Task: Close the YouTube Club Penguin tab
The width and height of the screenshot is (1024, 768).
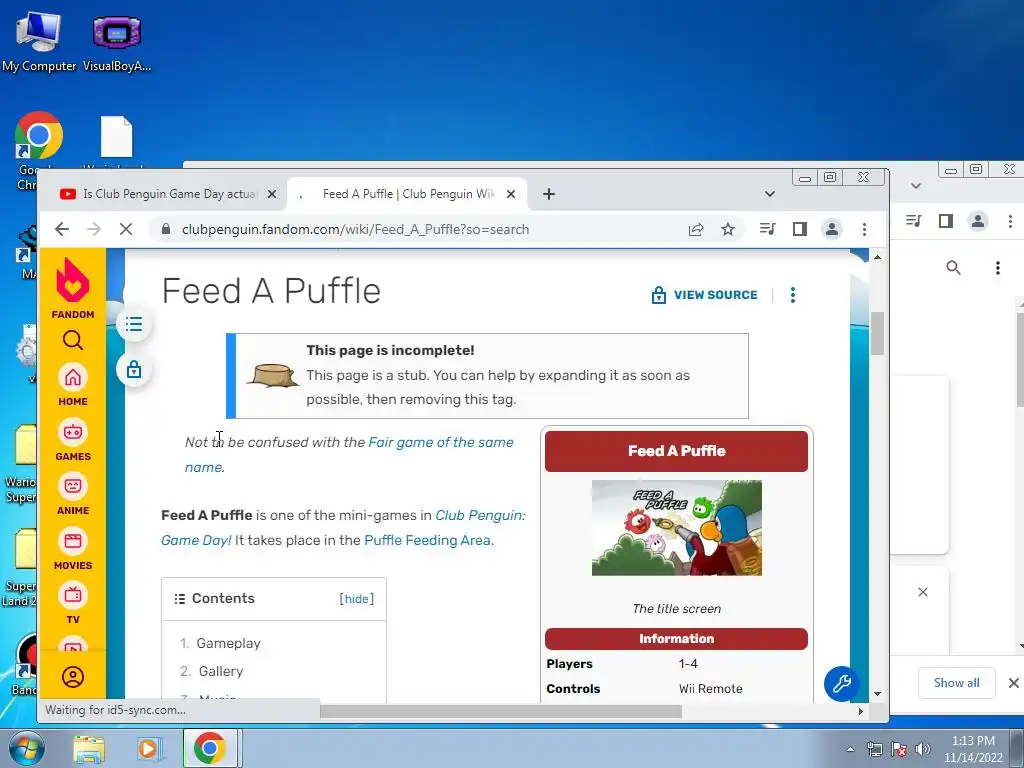Action: coord(272,194)
